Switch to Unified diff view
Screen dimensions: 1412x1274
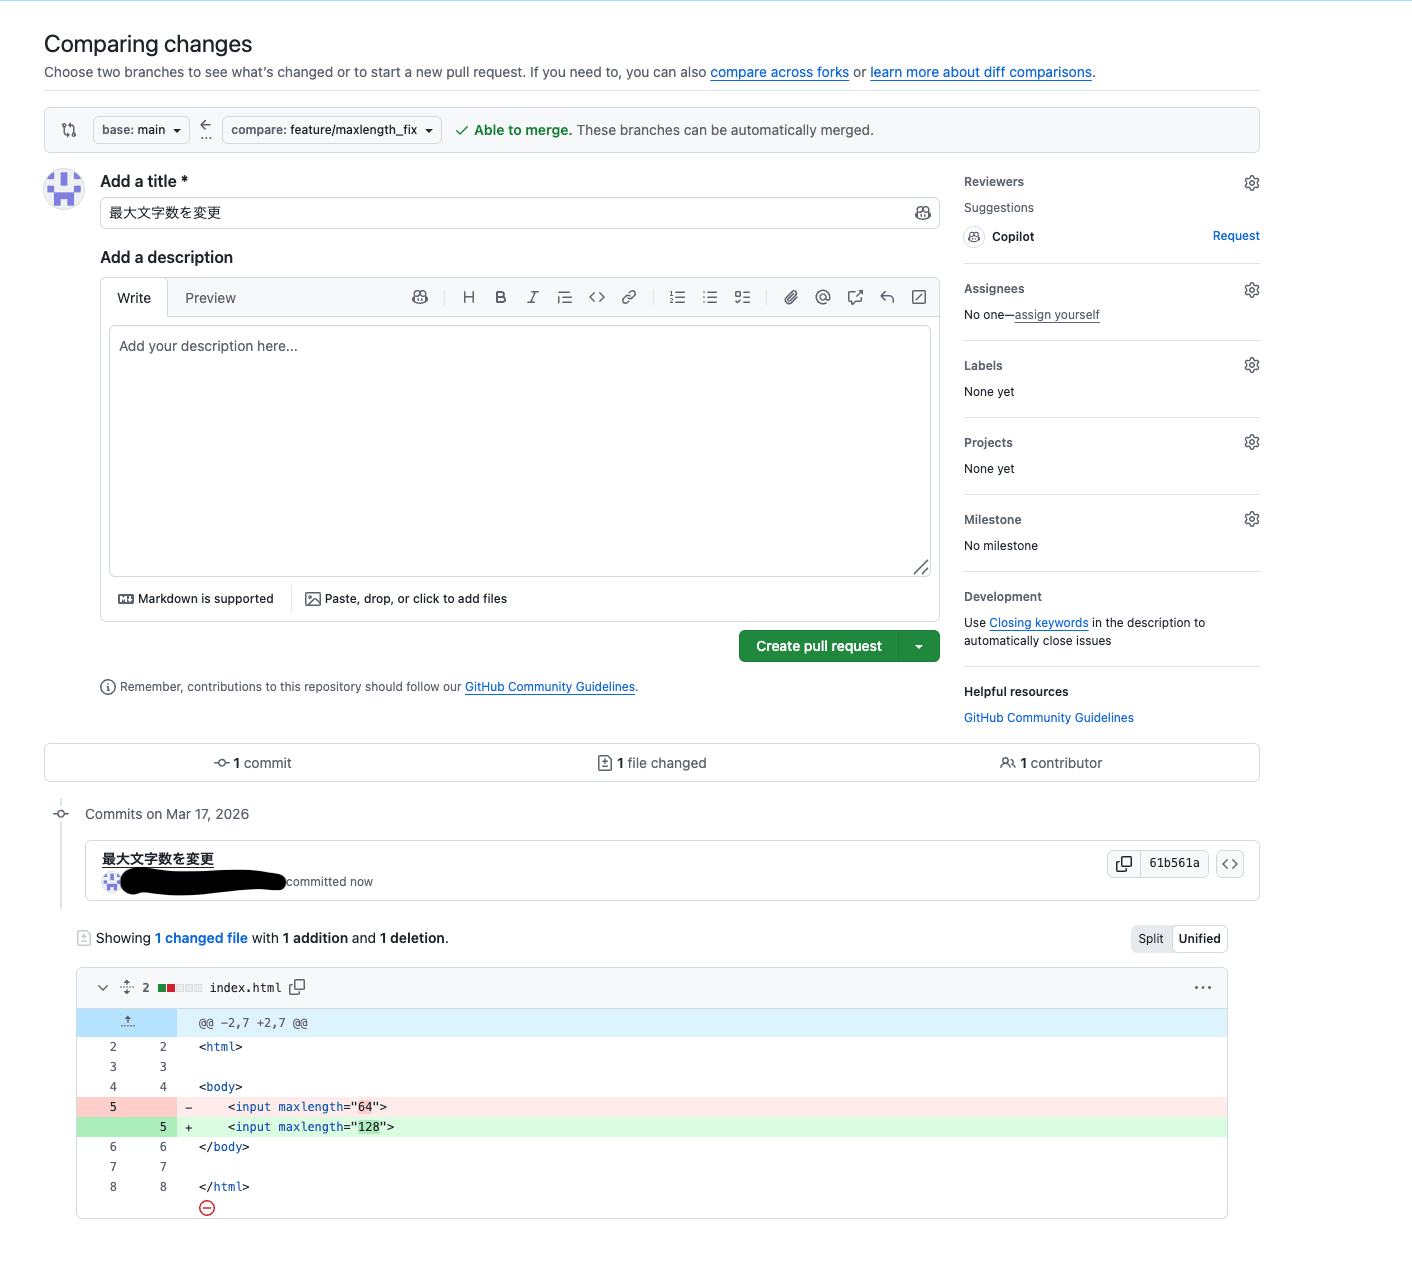tap(1199, 939)
